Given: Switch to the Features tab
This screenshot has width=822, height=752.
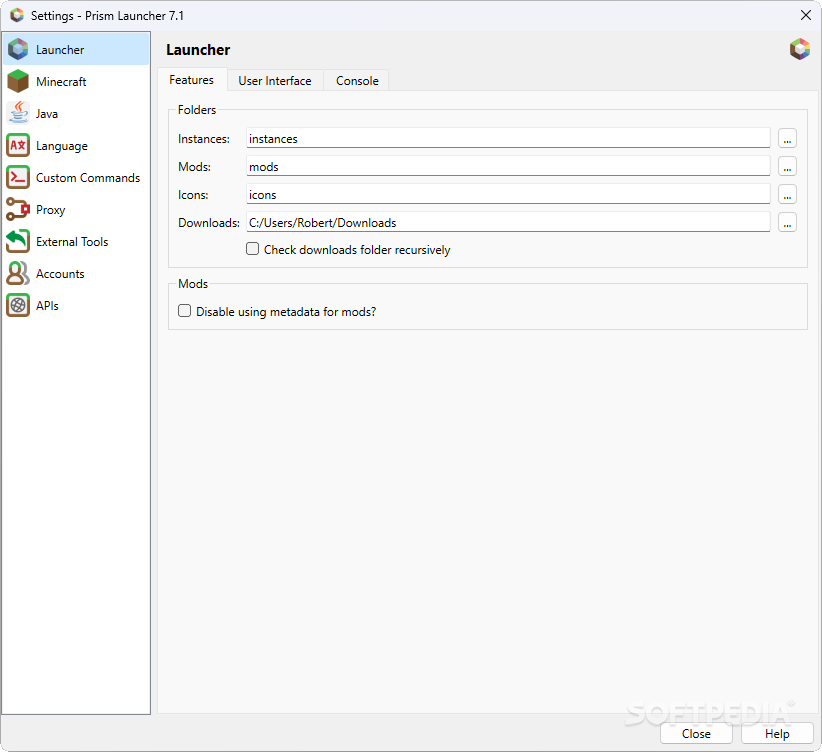Looking at the screenshot, I should (x=192, y=80).
